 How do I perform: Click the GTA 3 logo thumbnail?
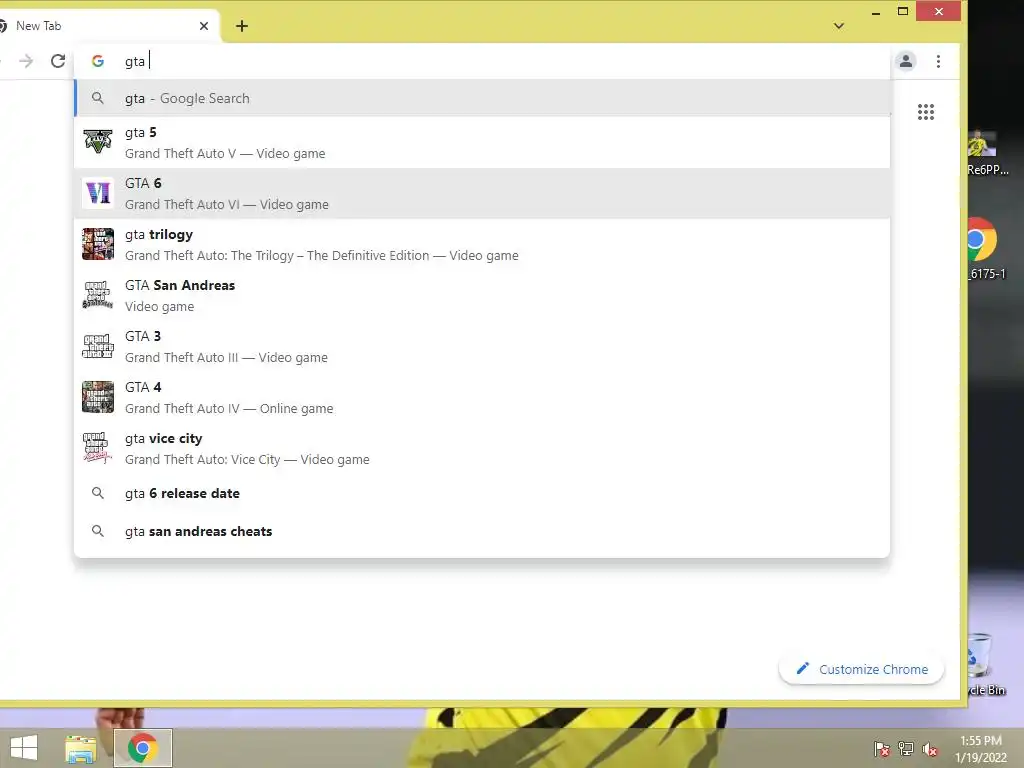98,345
